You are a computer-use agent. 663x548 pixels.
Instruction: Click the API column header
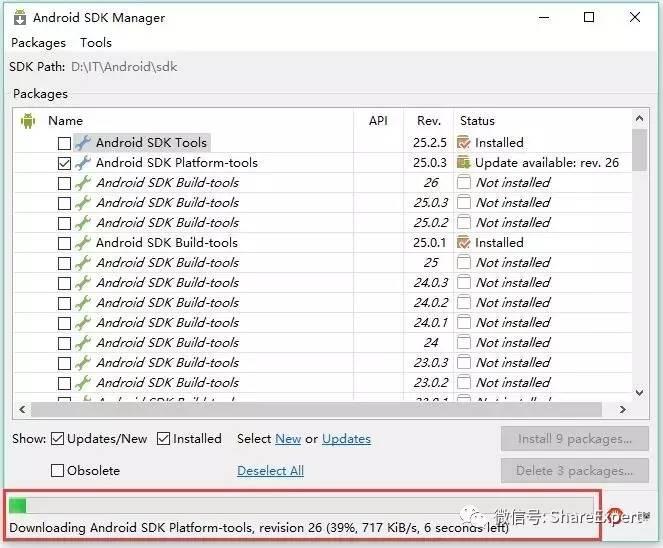[x=378, y=121]
